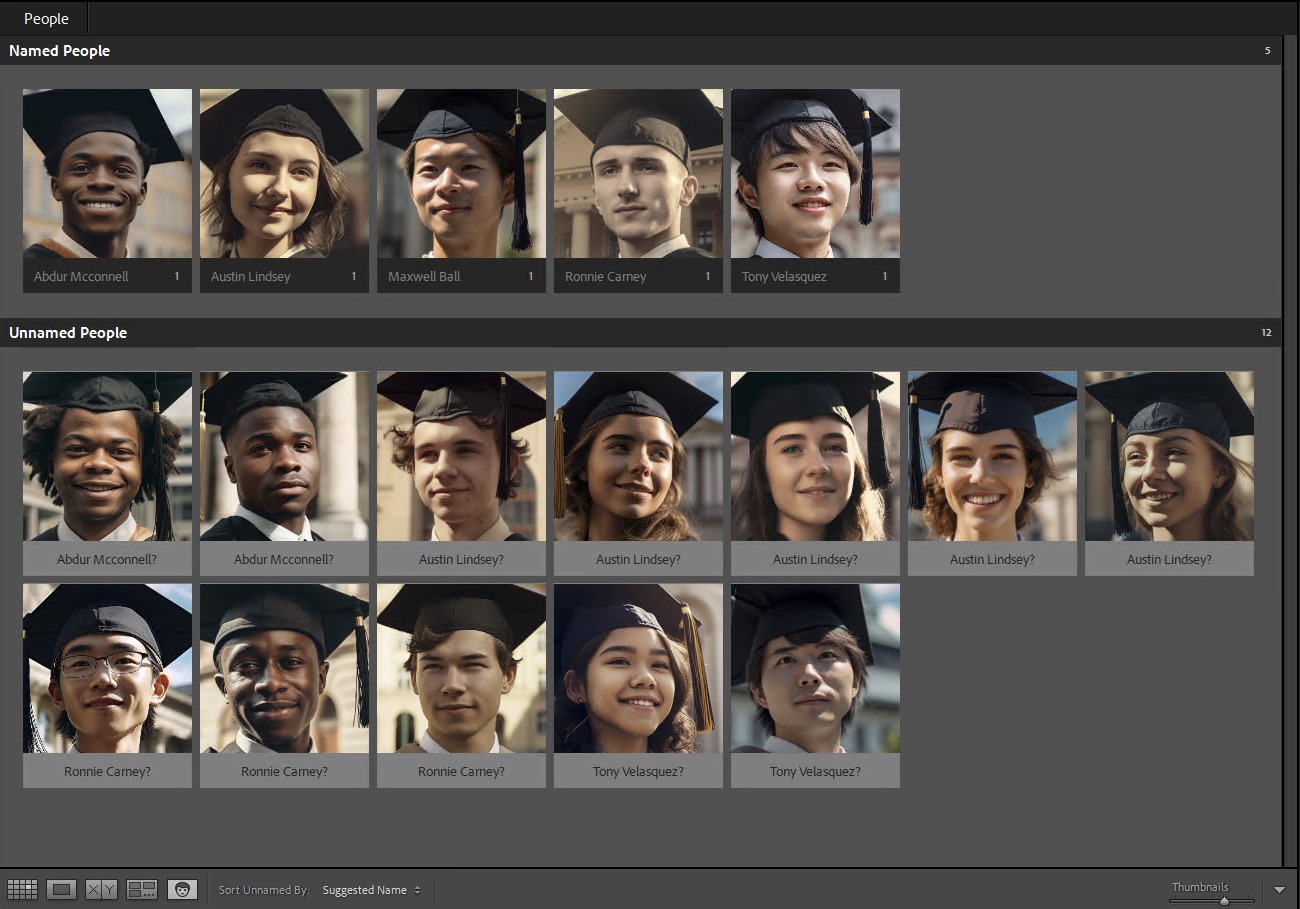Click the photo count badge on Austin Lindsey
Screen dimensions: 1300x909
354,276
